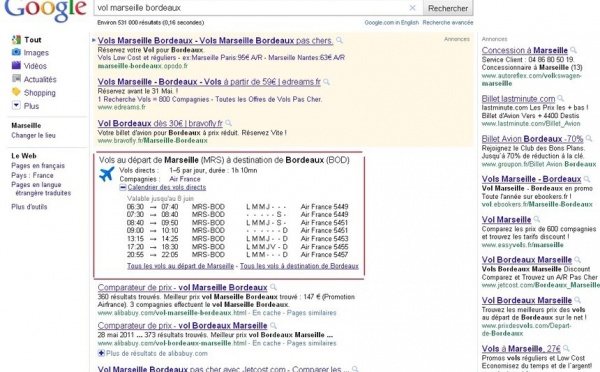
Task: Expand the Plus dropdown in sidebar
Action: click(x=16, y=105)
